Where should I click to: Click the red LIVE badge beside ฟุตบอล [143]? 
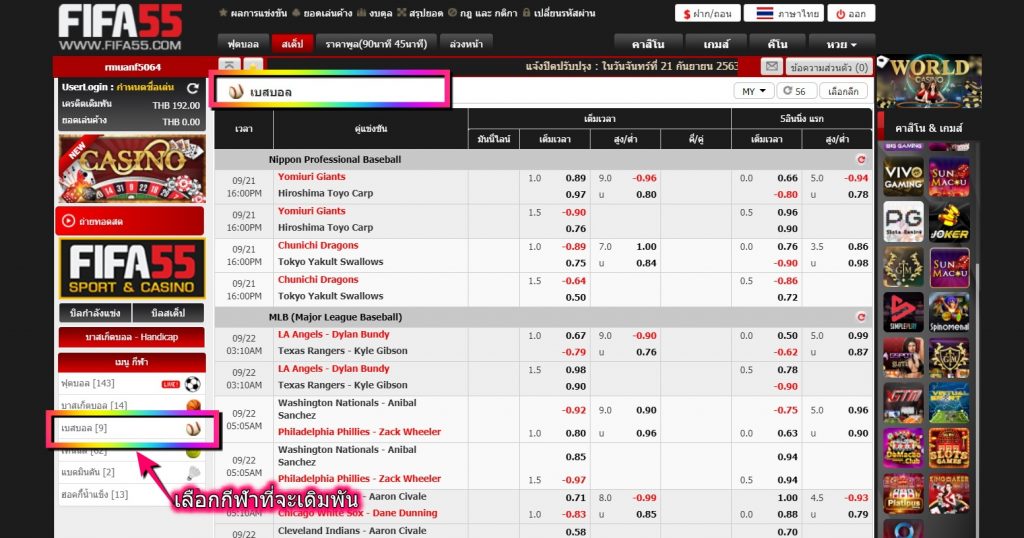(x=170, y=384)
